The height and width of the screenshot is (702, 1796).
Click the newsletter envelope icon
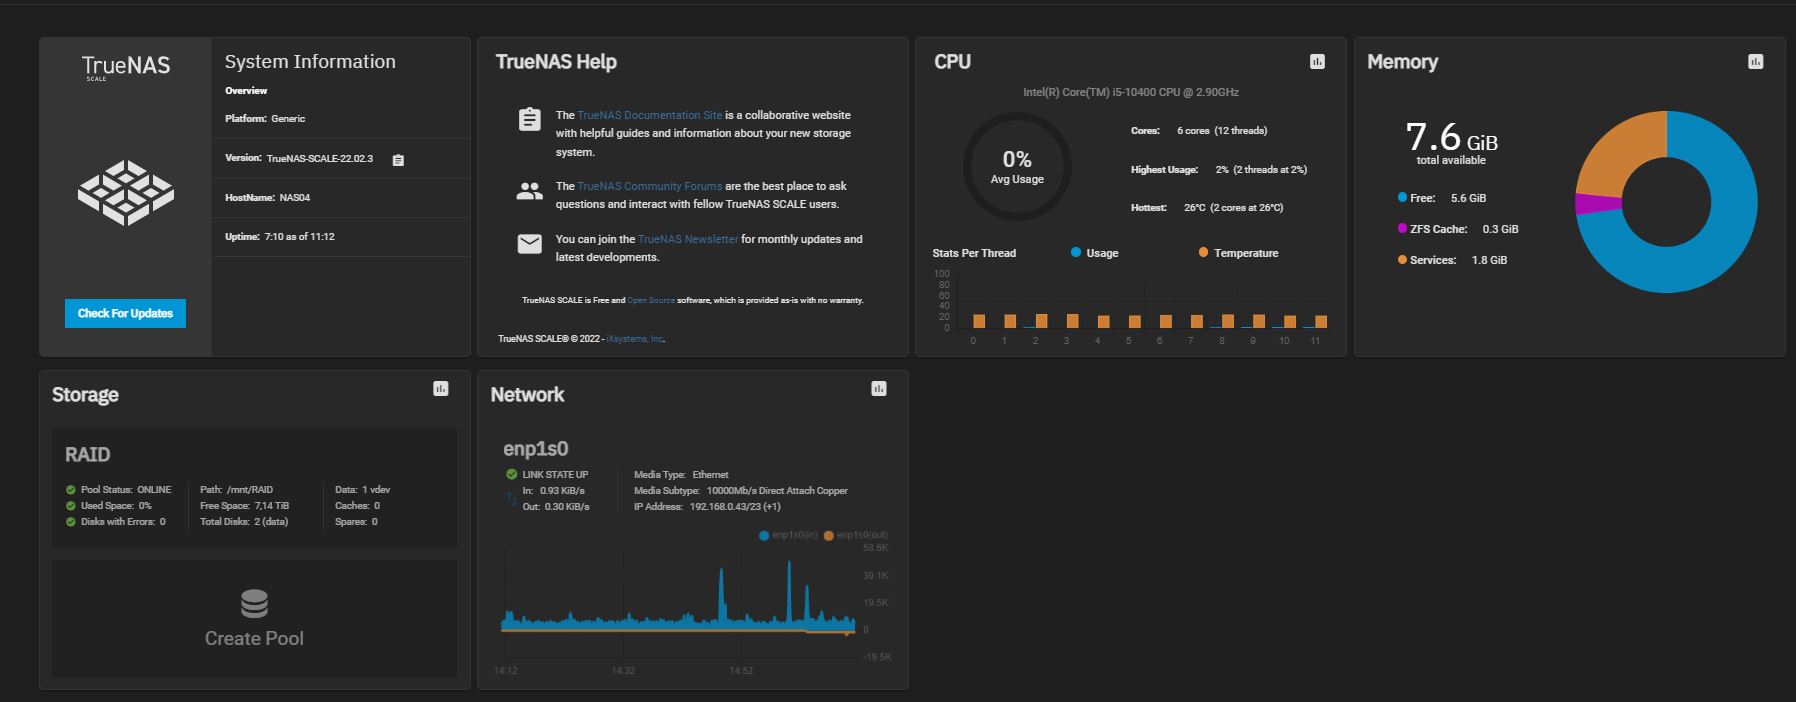pos(530,244)
